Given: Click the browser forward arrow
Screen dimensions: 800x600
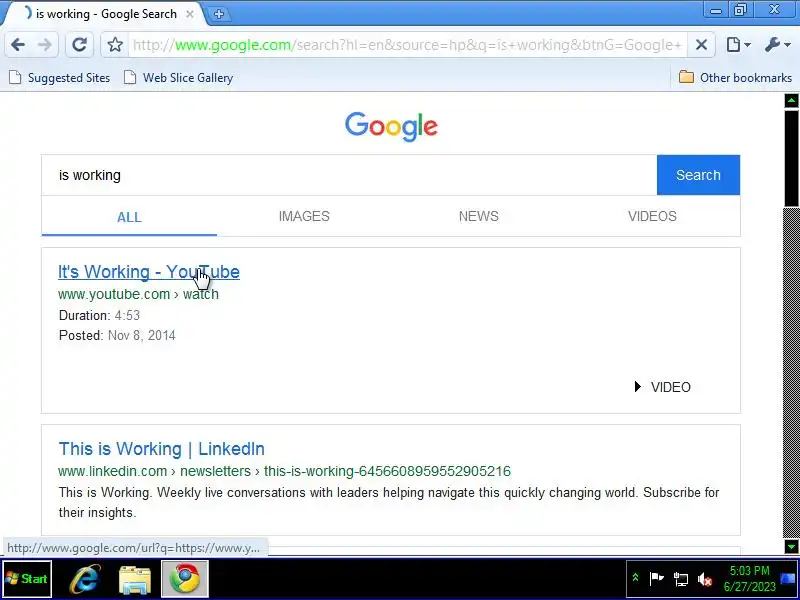Looking at the screenshot, I should point(45,45).
